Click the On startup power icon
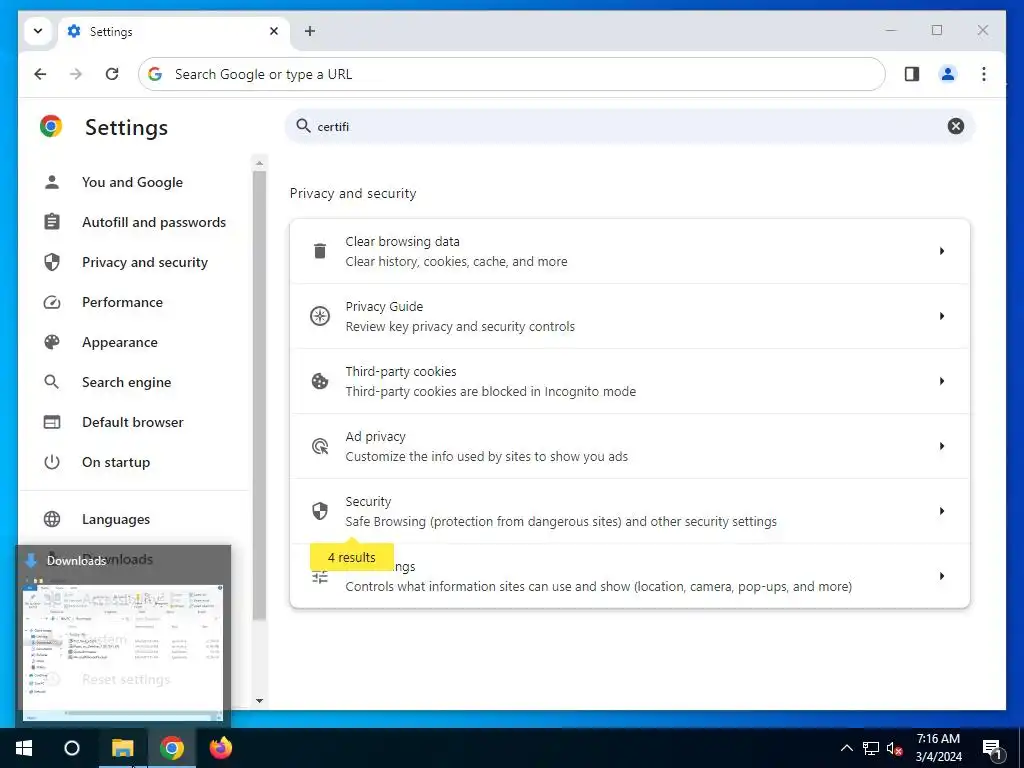 (52, 462)
